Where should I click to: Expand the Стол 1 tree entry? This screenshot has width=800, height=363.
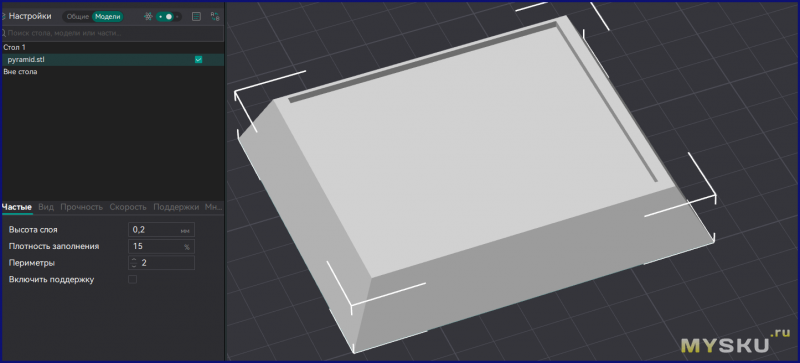coord(14,47)
